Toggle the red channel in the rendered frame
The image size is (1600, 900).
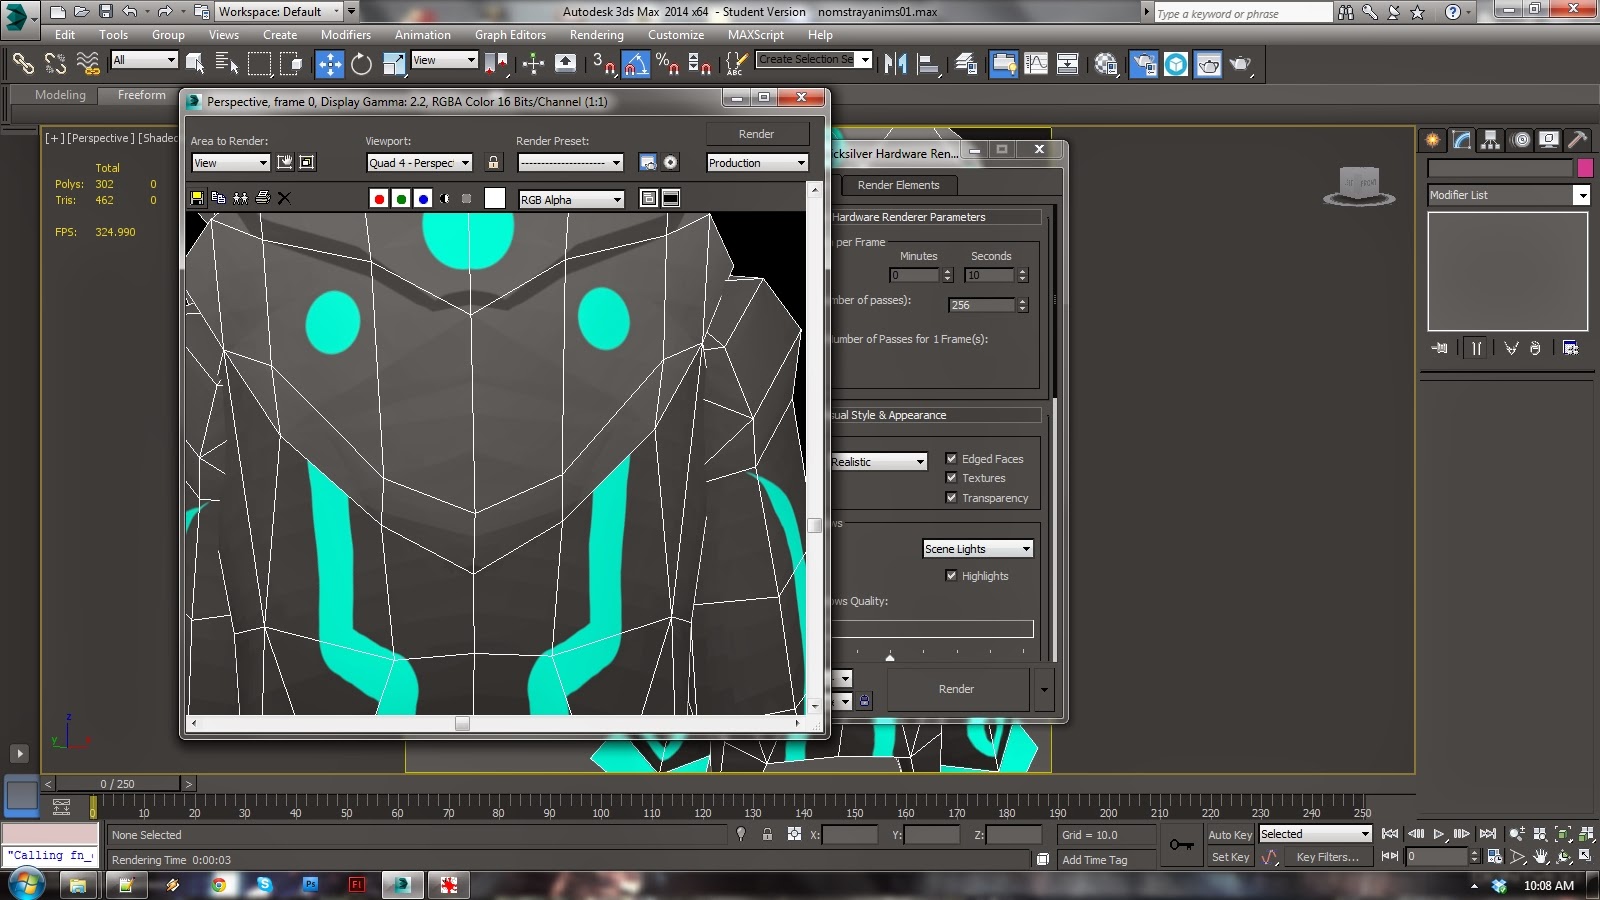coord(379,199)
